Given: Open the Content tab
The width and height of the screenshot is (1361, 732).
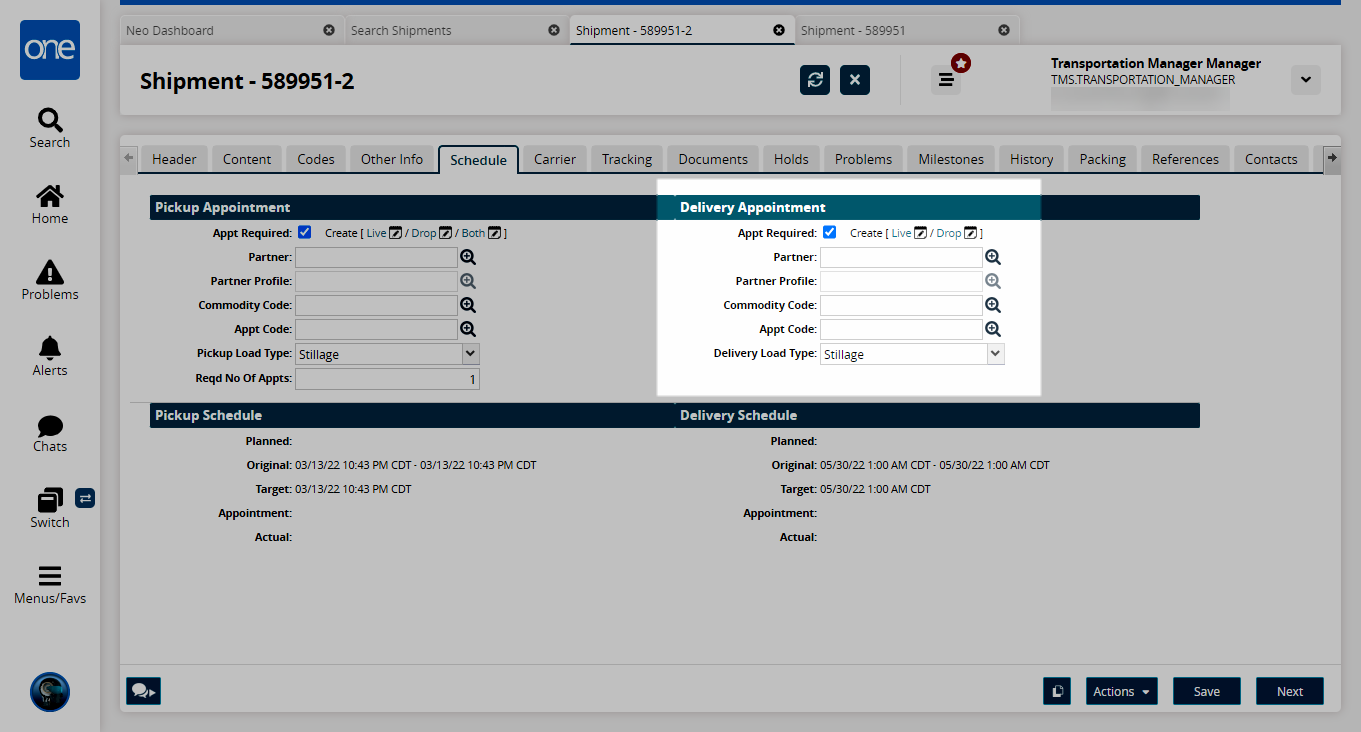Looking at the screenshot, I should 247,159.
